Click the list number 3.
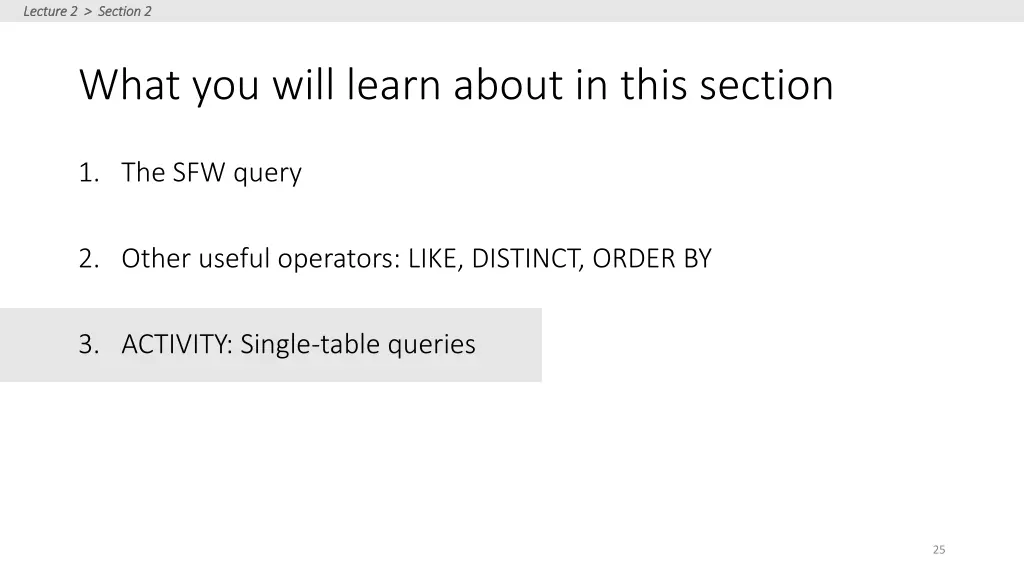Screen dimensions: 1024x576 (89, 344)
